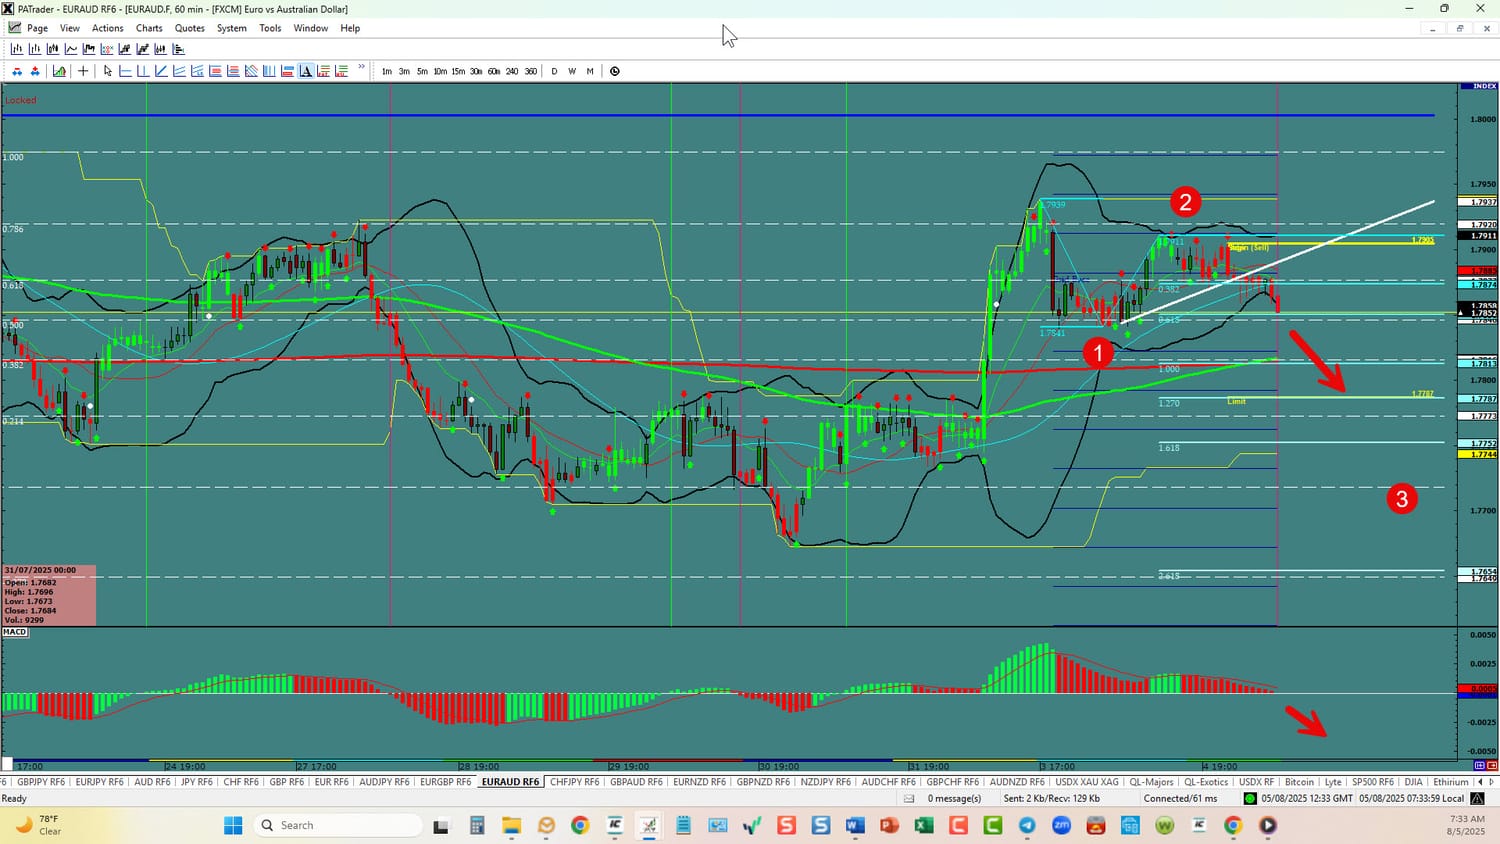Select the Daily 'D' timeframe

coord(554,71)
